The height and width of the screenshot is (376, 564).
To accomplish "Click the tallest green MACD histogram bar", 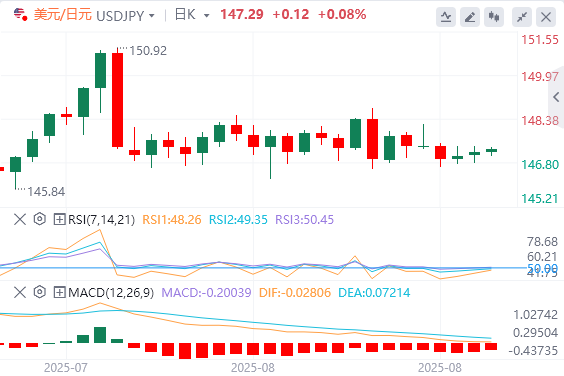I will click(100, 335).
